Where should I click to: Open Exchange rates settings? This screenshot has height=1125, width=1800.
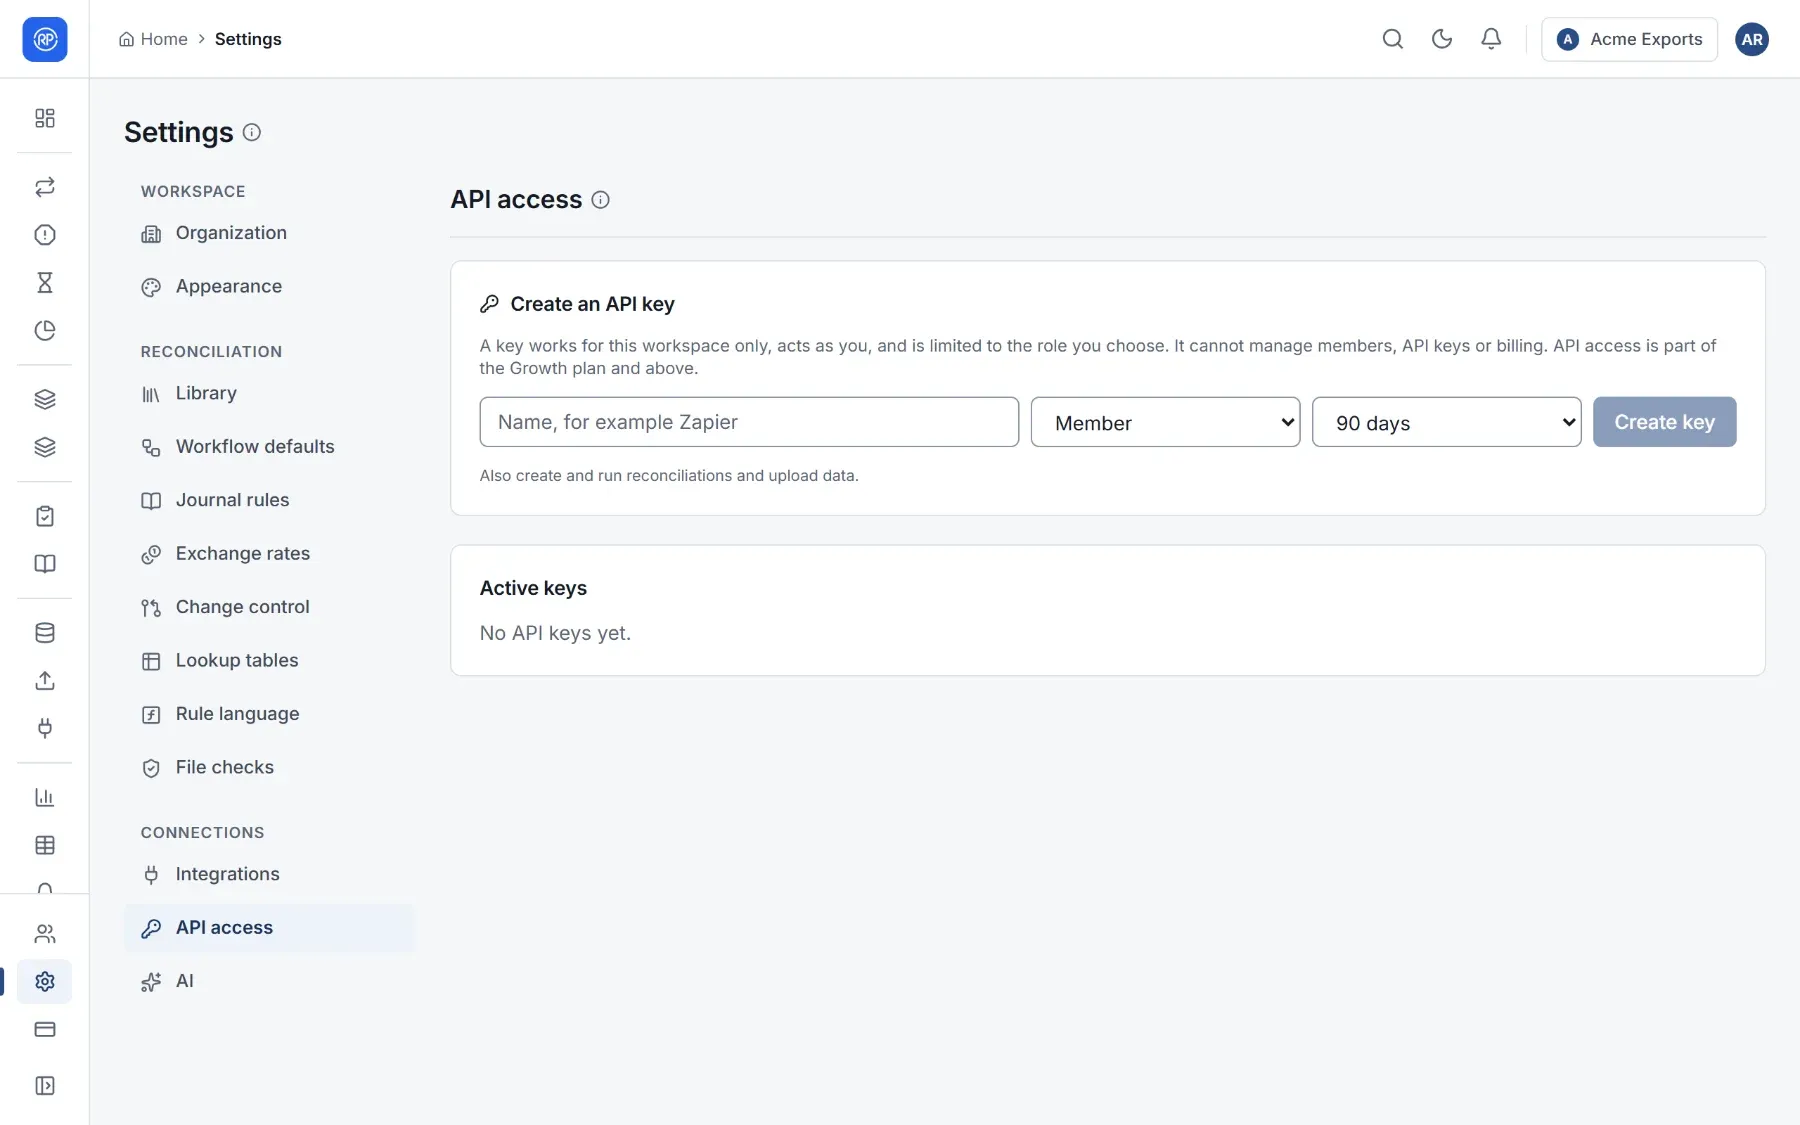(x=269, y=554)
